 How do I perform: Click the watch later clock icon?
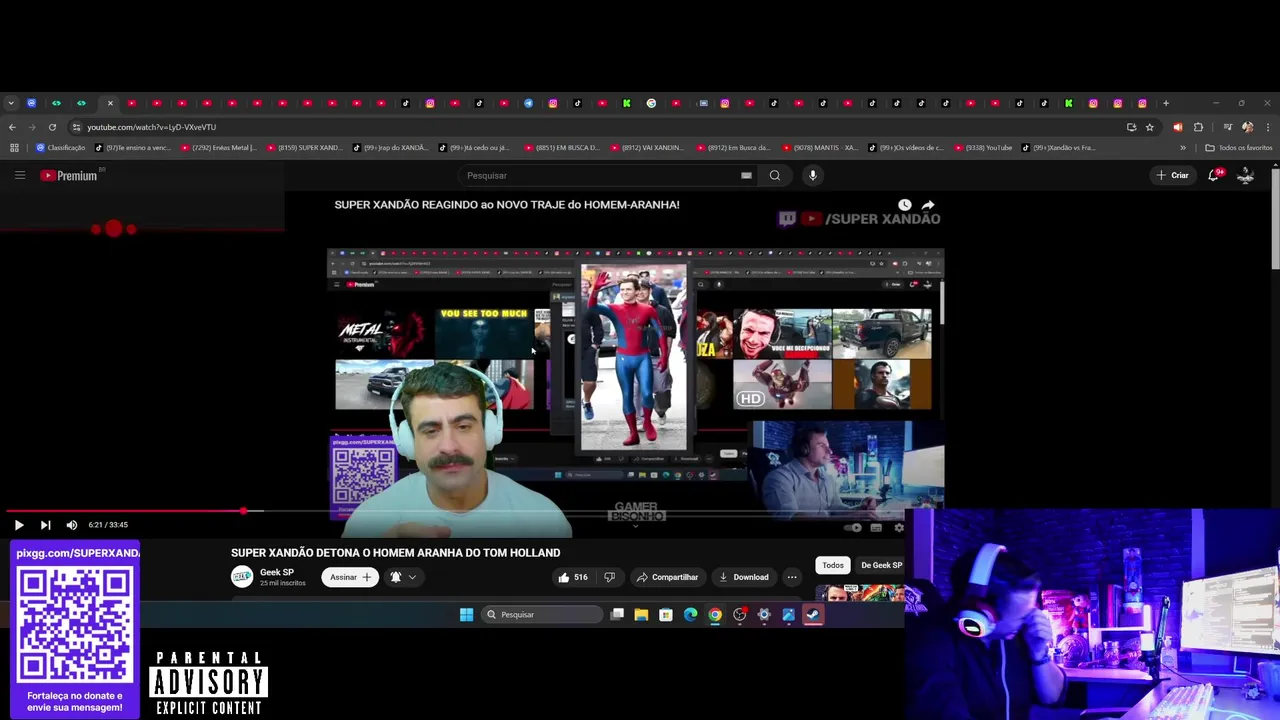[x=904, y=205]
